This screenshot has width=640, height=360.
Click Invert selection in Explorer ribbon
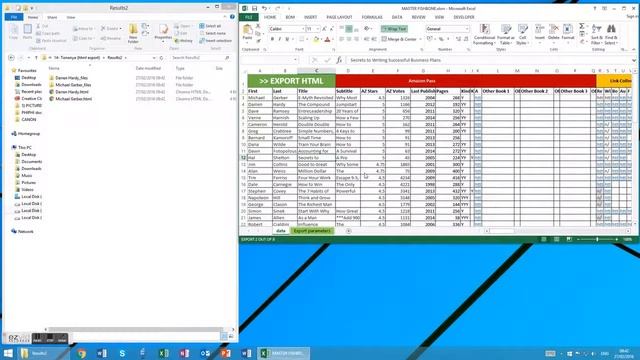pos(215,41)
